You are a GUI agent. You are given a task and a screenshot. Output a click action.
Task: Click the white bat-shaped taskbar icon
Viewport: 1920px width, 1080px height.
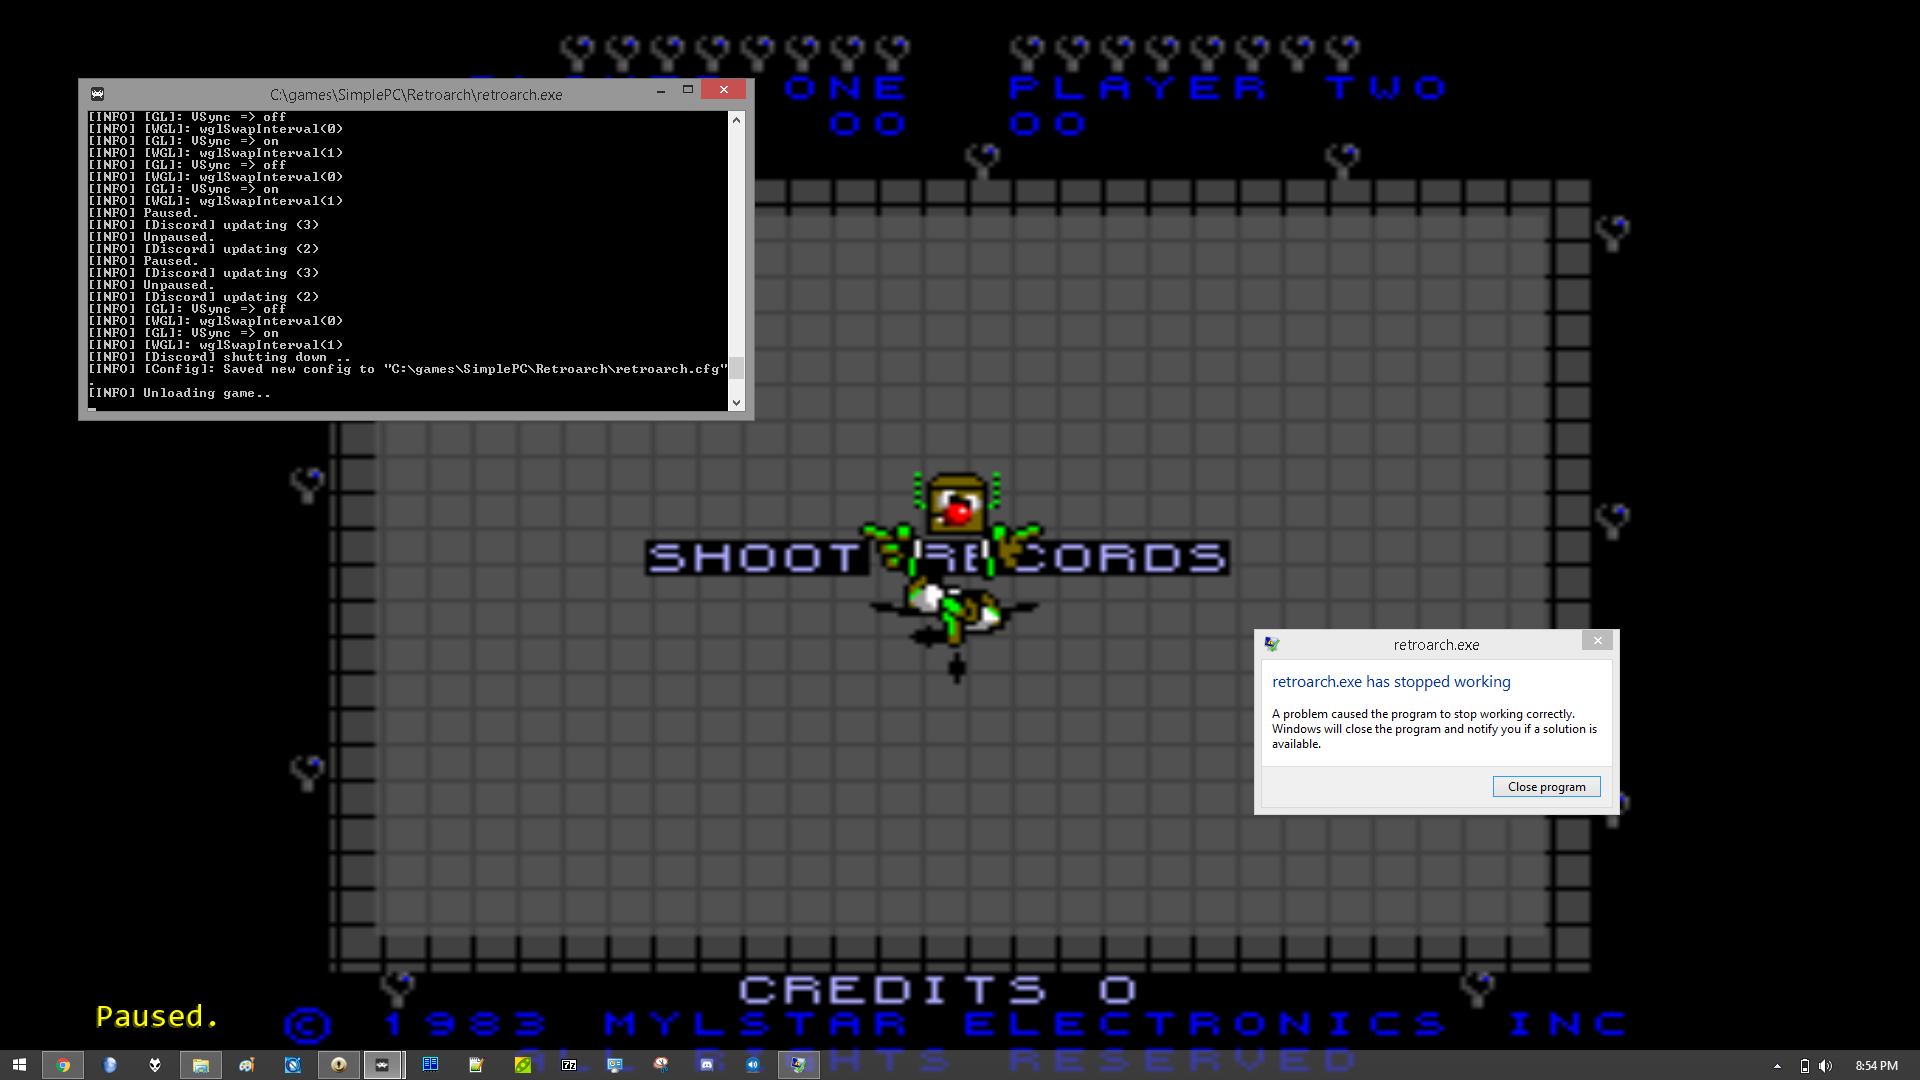pyautogui.click(x=155, y=1065)
